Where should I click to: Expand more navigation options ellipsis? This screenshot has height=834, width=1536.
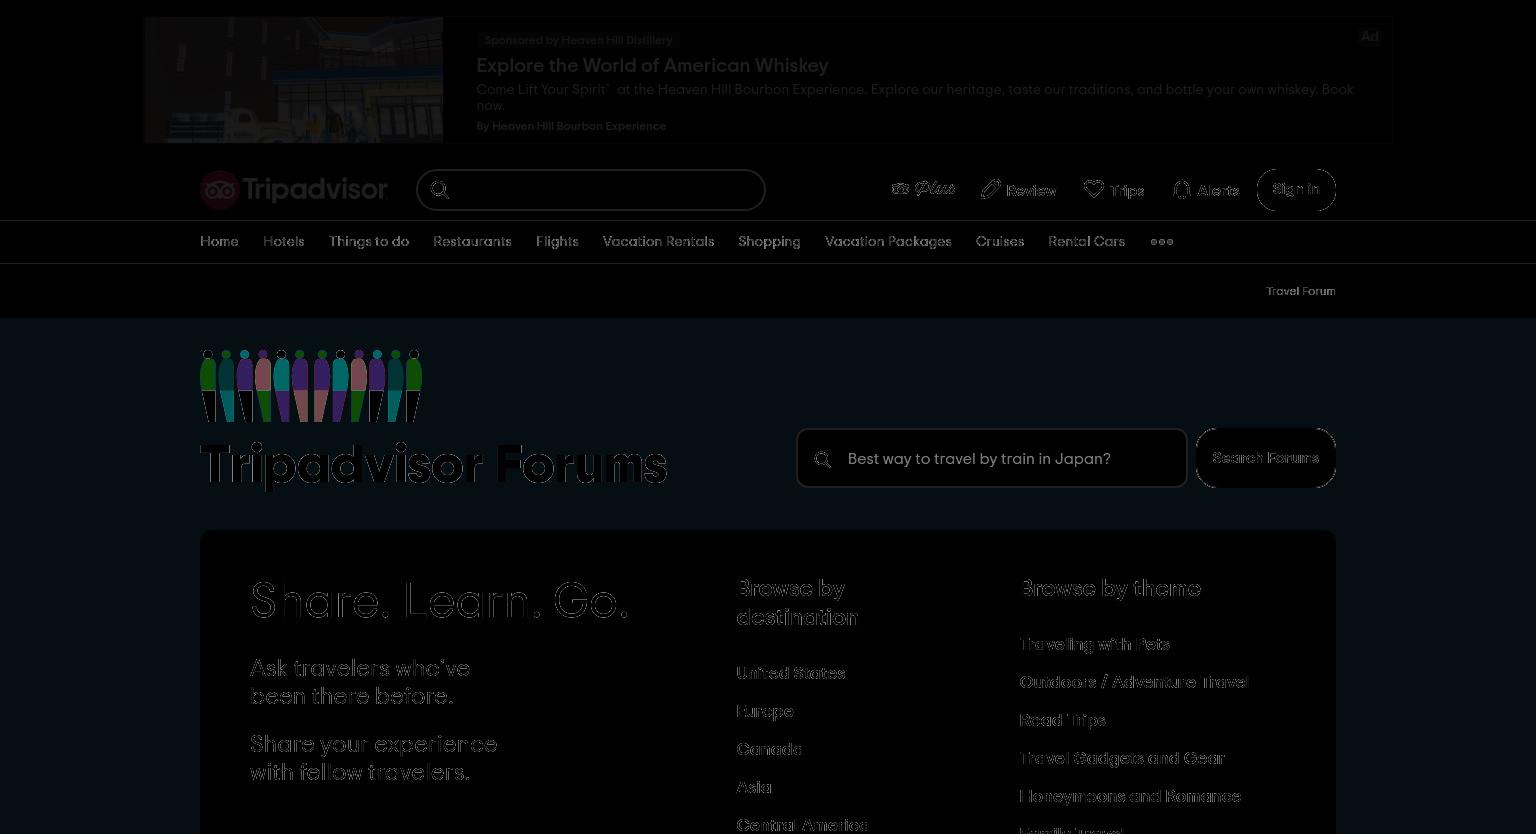tap(1162, 242)
